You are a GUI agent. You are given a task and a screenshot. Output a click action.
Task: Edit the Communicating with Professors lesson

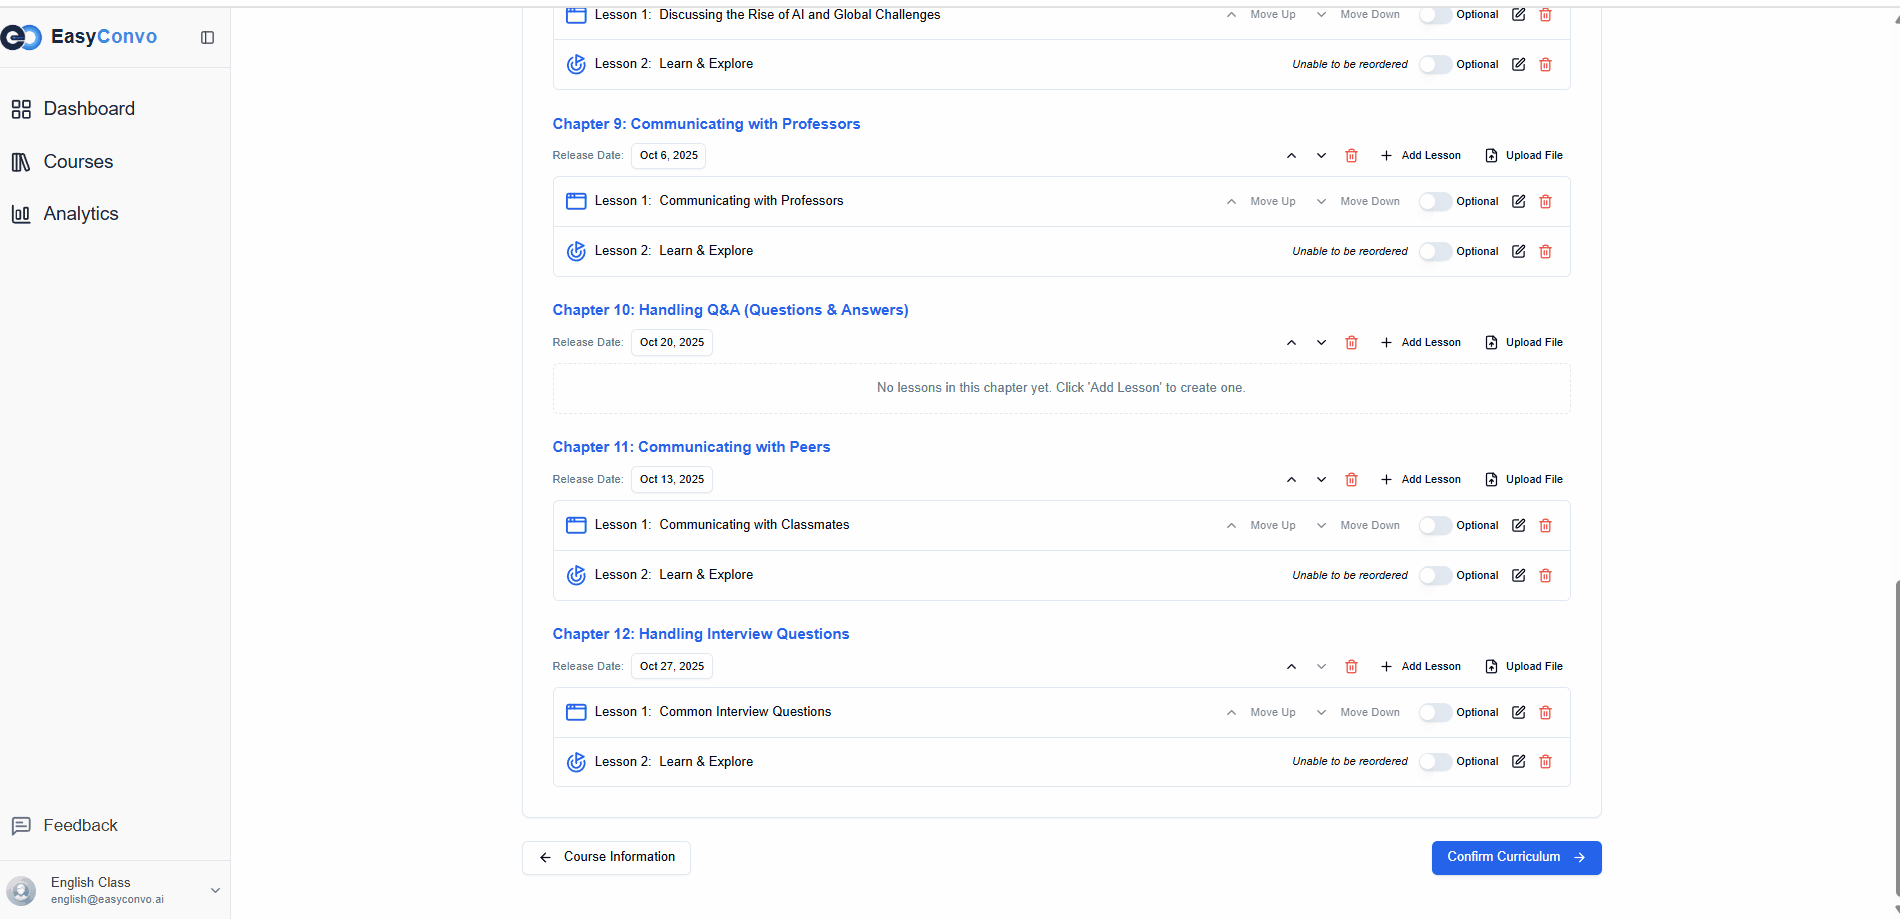(1518, 202)
